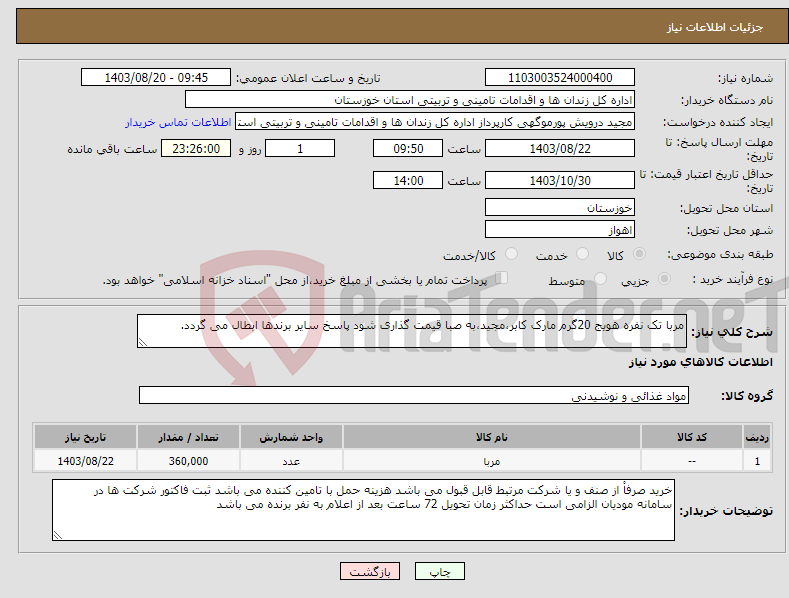Select the متوسط purchase type radio
The width and height of the screenshot is (789, 598).
point(600,279)
